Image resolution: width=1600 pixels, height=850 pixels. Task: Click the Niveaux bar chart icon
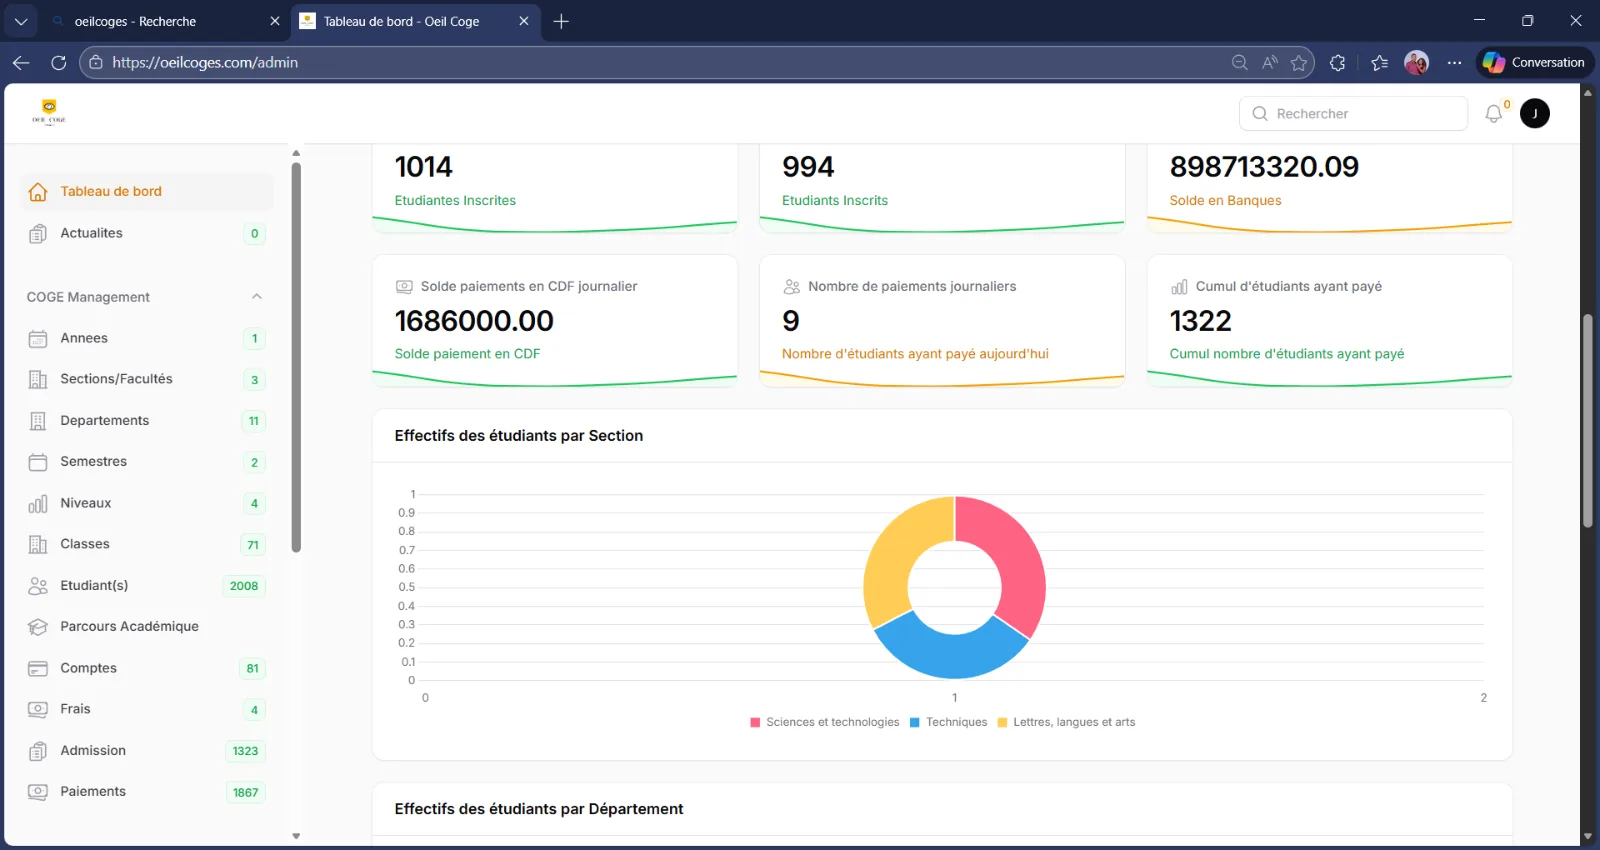[x=38, y=504]
